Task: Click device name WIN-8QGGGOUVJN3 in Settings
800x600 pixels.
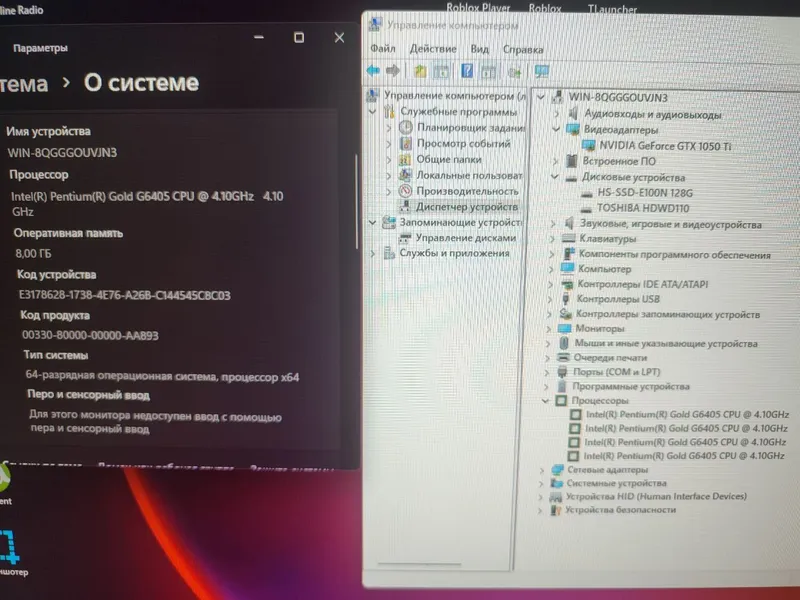Action: click(x=62, y=153)
